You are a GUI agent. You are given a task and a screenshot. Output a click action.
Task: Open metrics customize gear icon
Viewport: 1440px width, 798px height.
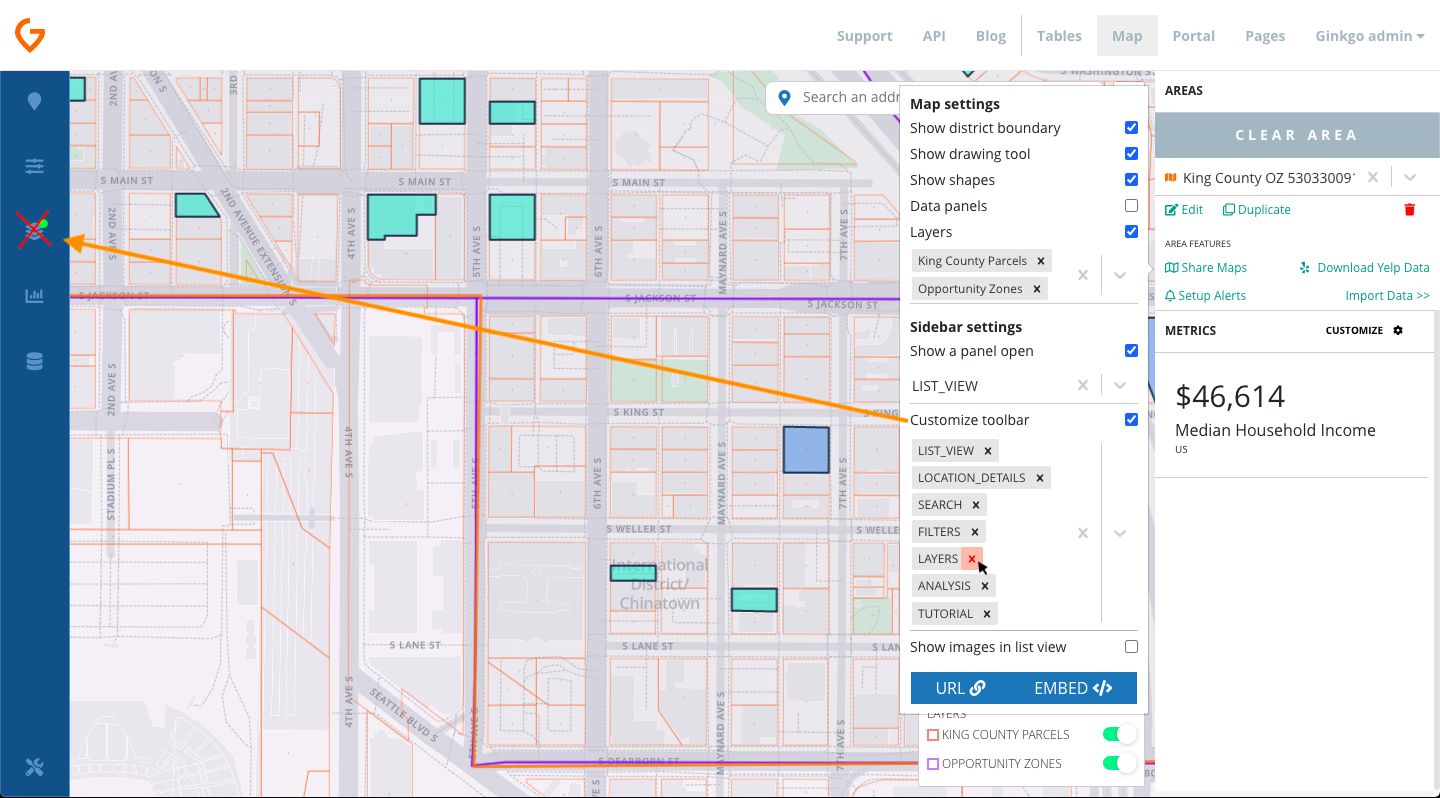[1398, 330]
